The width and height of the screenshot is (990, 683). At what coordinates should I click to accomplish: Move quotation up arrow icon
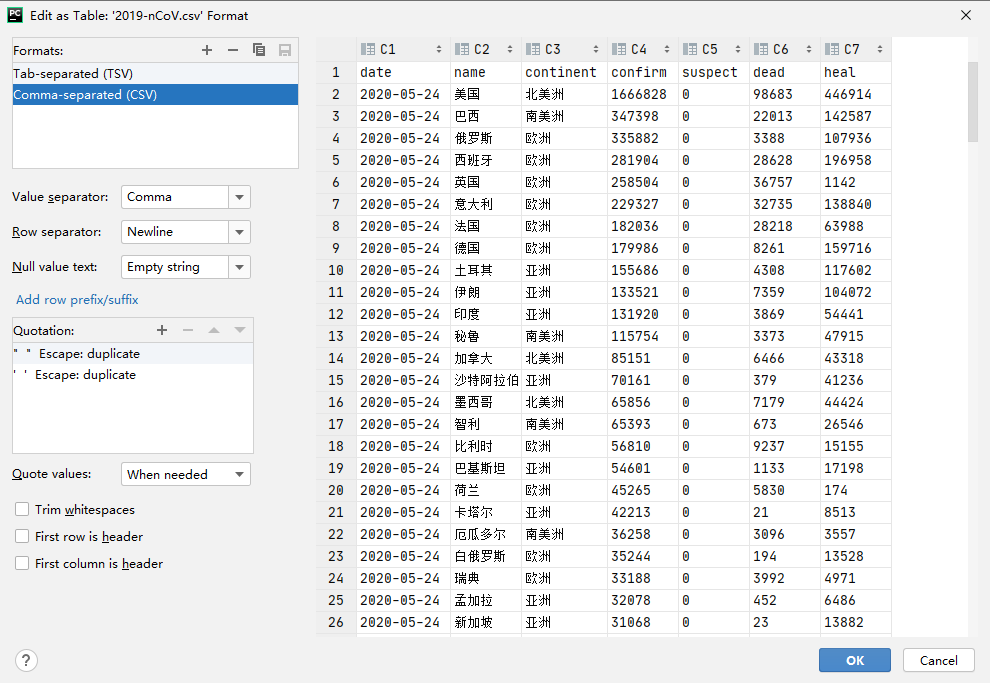(214, 330)
